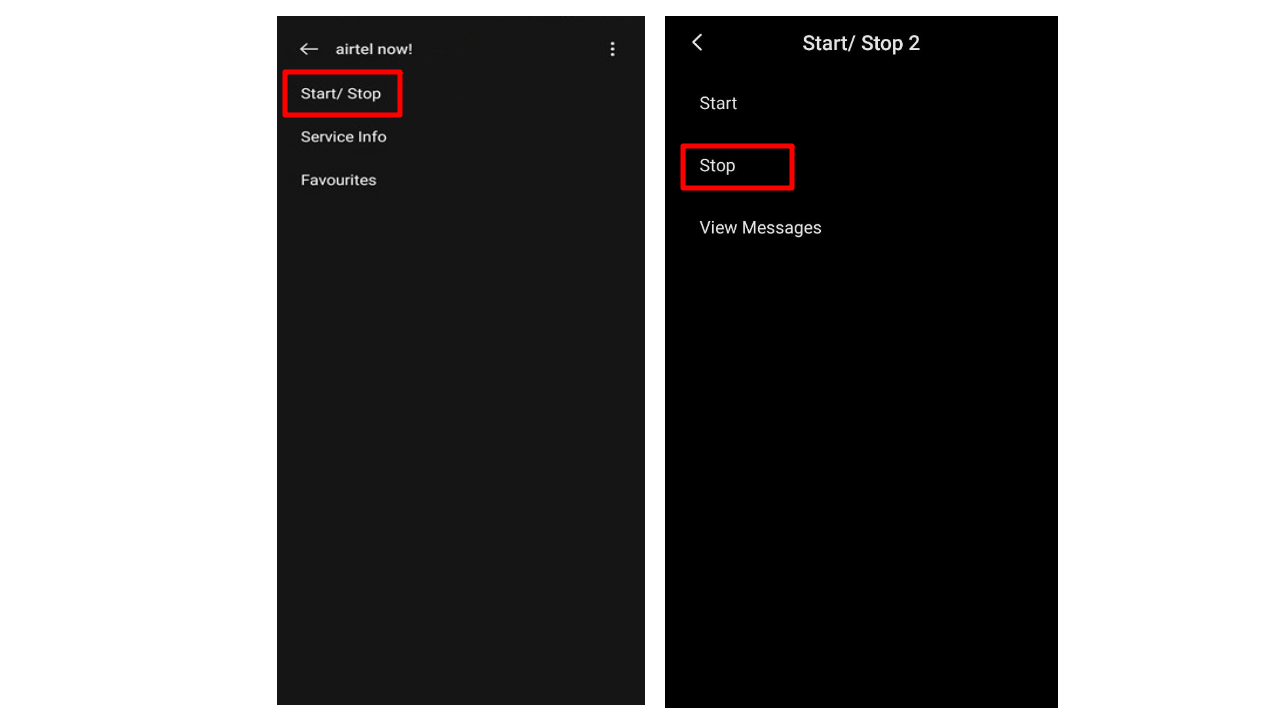The height and width of the screenshot is (720, 1280).
Task: Select the highlighted Start/ Stop option
Action: (x=341, y=93)
